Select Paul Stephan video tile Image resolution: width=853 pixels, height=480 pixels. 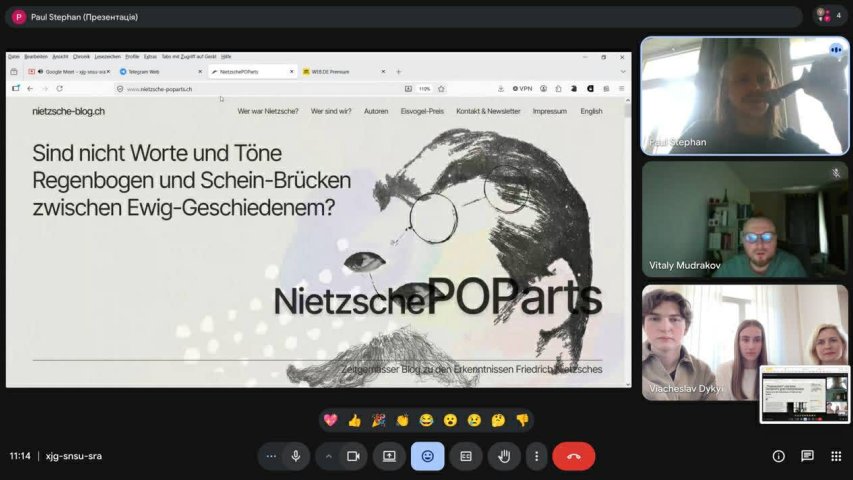[745, 96]
